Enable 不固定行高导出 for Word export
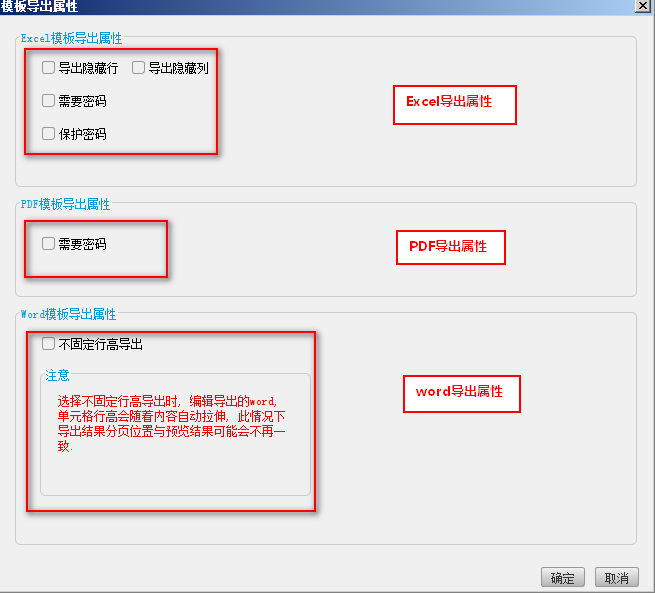 click(x=48, y=344)
